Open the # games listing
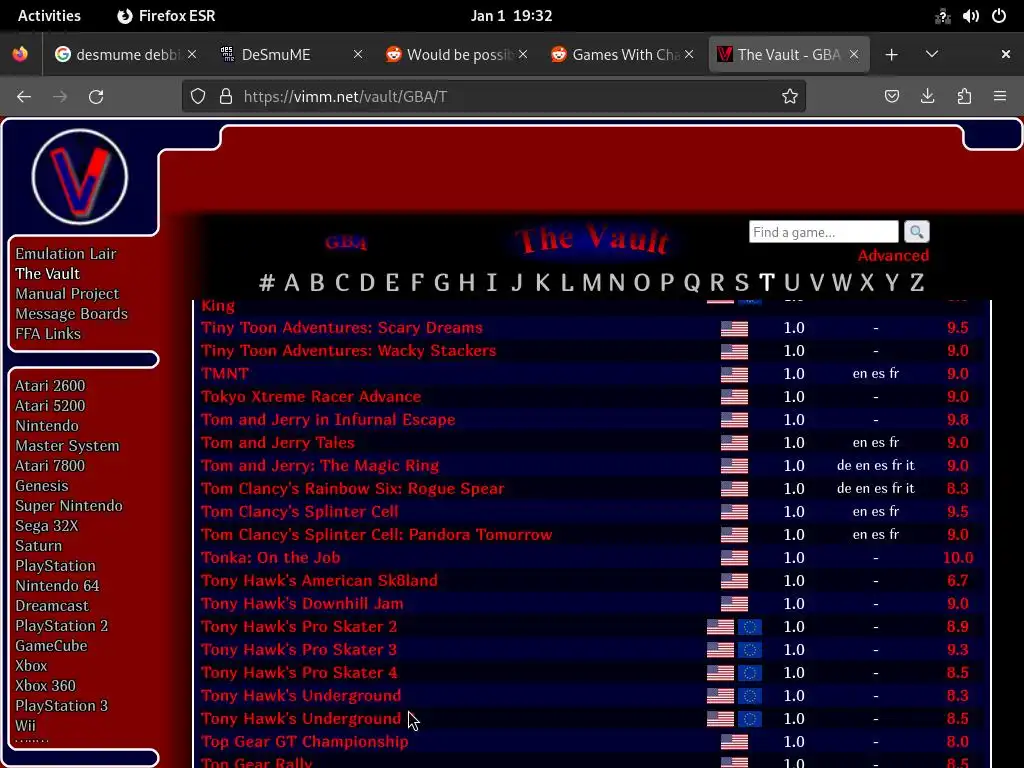The width and height of the screenshot is (1024, 768). click(266, 283)
